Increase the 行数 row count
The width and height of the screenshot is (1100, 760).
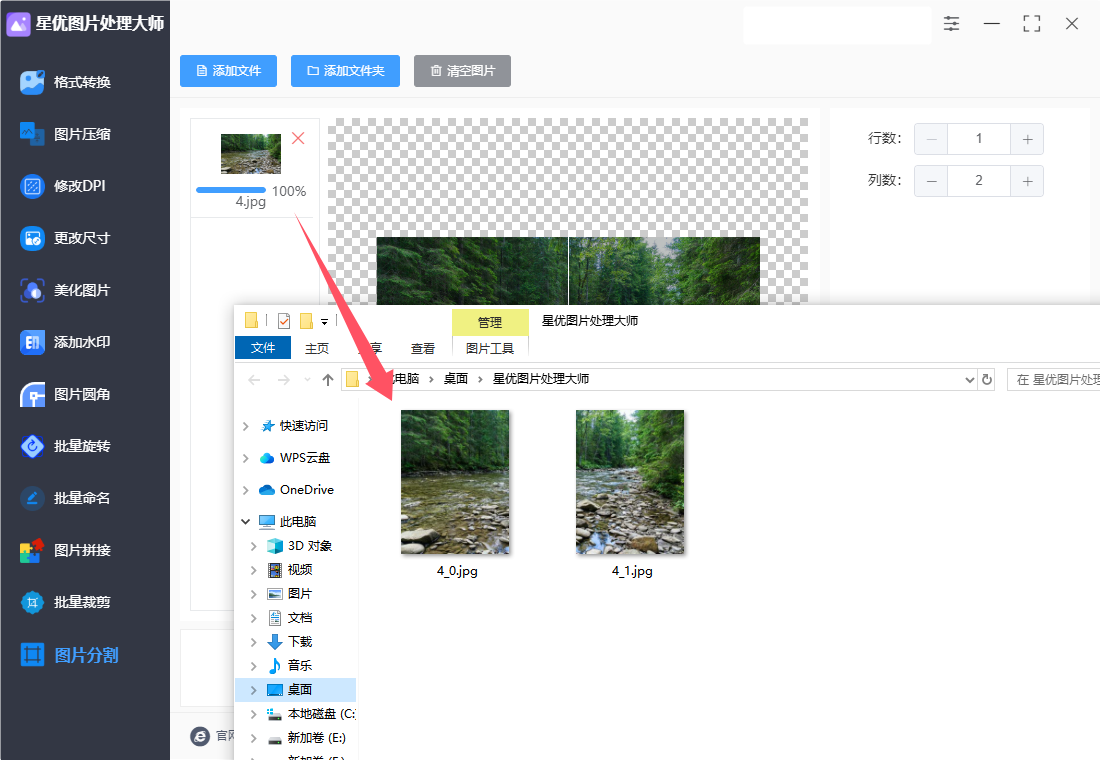coord(1027,139)
